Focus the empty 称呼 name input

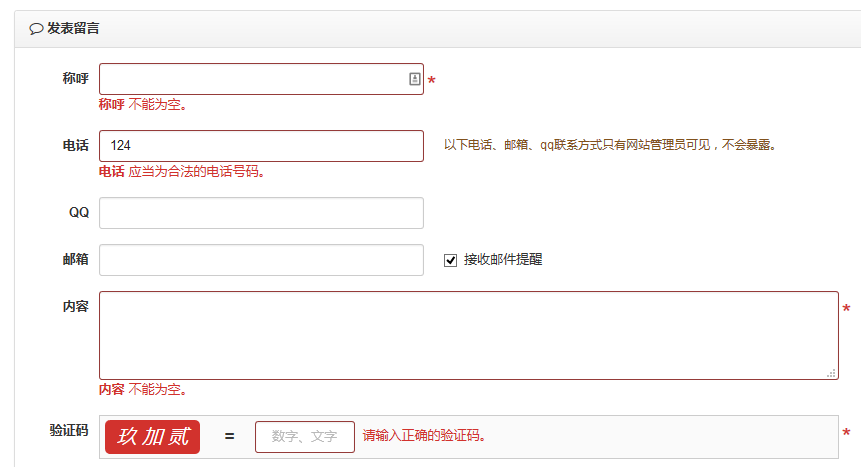pyautogui.click(x=250, y=79)
